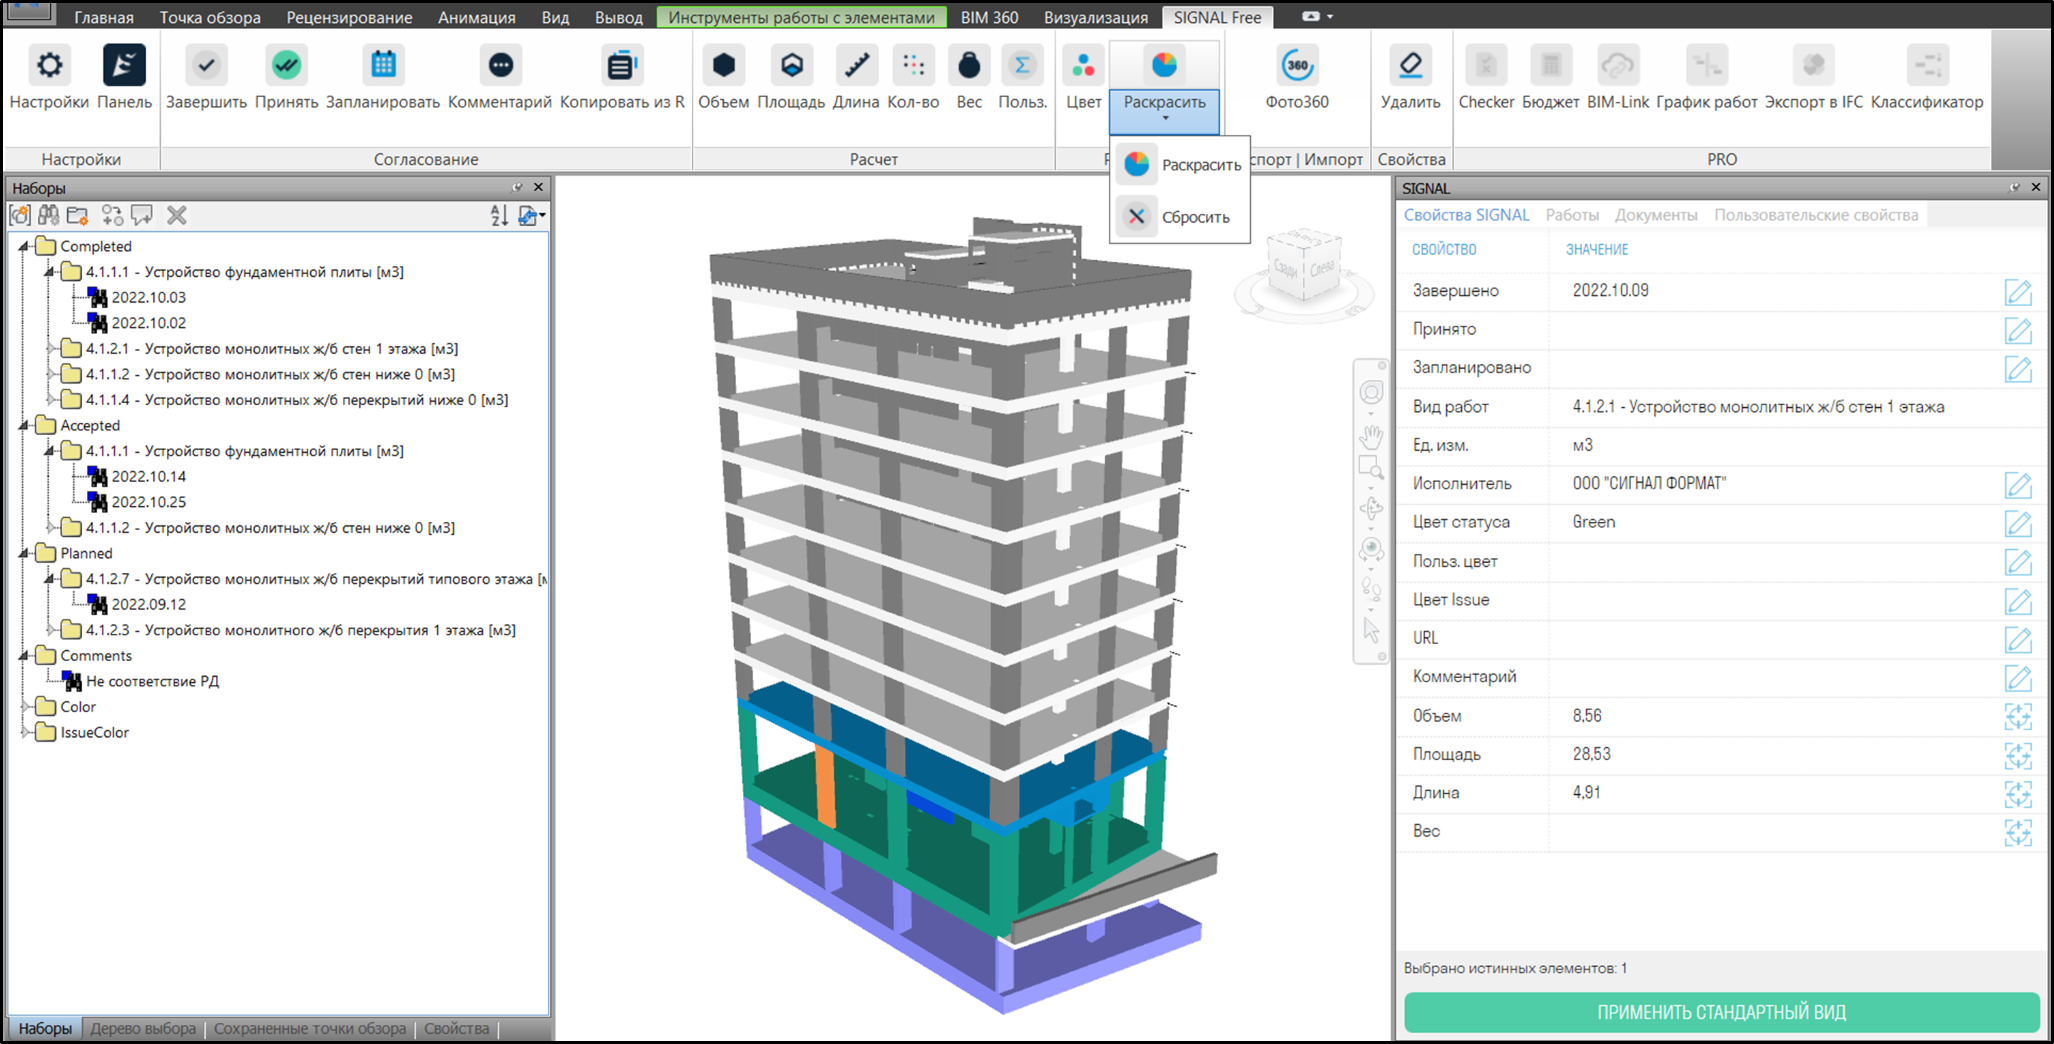Expand 4.1.2.1 стен 1 этажа under Completed
2054x1044 pixels.
pos(50,348)
